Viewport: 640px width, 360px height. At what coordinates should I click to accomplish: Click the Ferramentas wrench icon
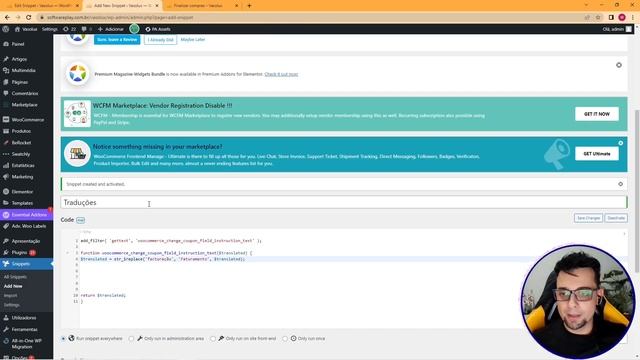click(x=6, y=329)
